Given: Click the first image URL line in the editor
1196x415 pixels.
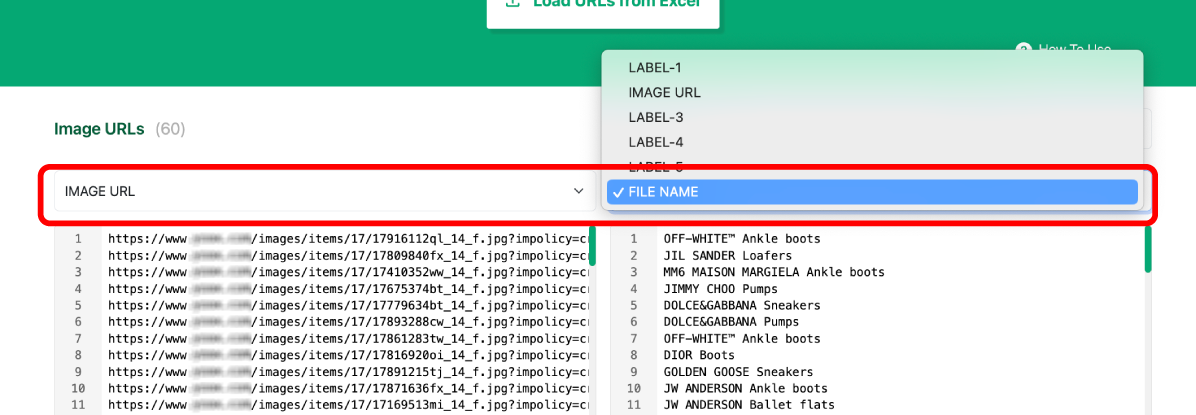Looking at the screenshot, I should pos(347,239).
